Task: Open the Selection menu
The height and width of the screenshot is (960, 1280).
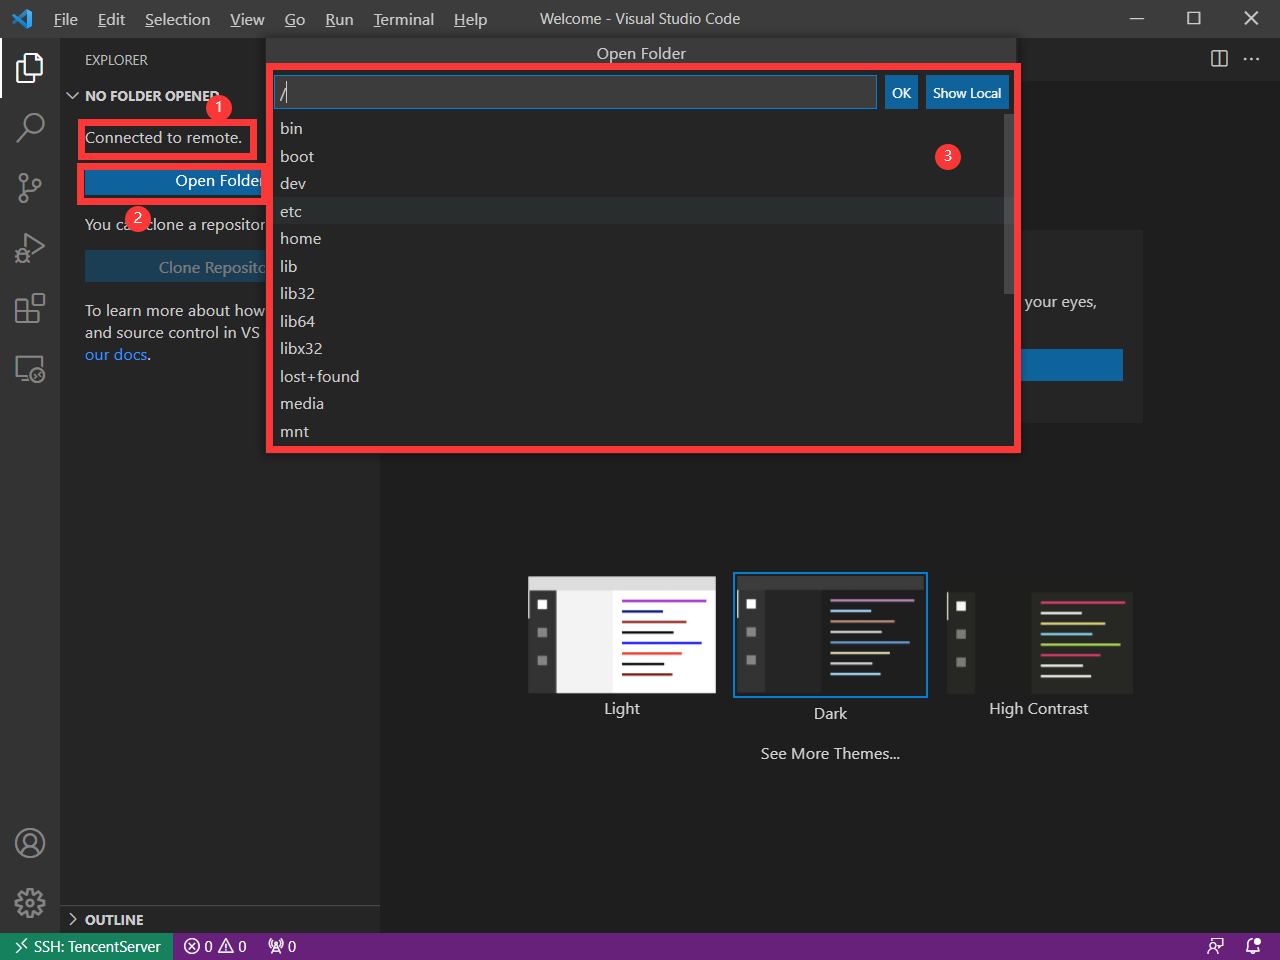Action: click(177, 19)
